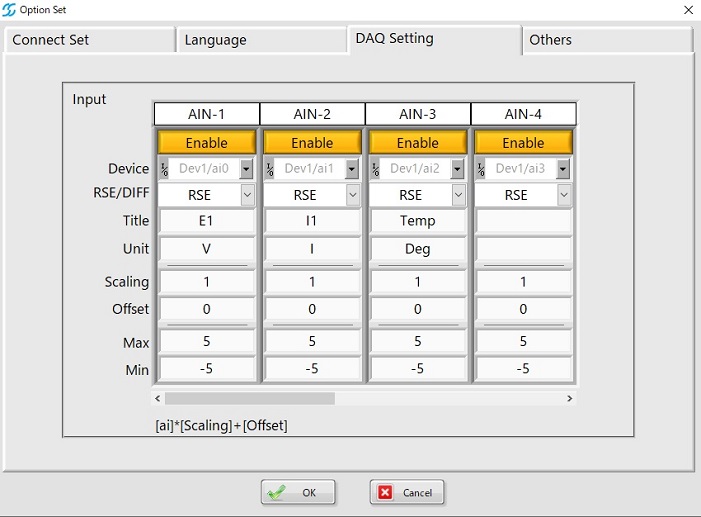
Task: Click the AIN-2 device channel browse icon
Action: coord(269,169)
